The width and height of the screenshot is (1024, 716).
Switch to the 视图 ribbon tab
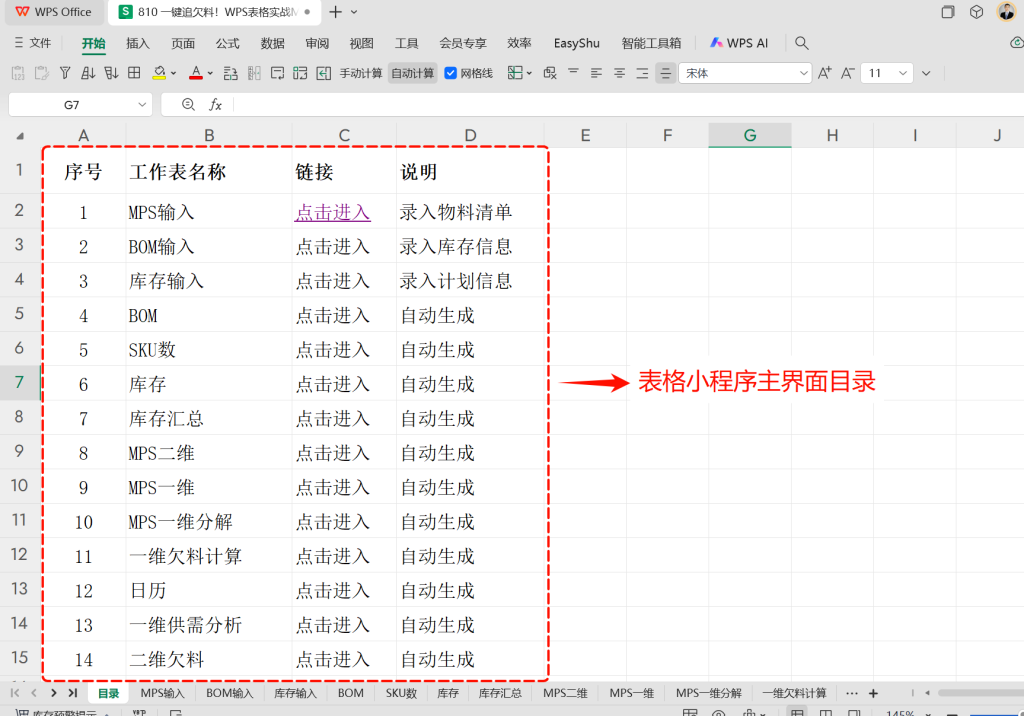(361, 43)
